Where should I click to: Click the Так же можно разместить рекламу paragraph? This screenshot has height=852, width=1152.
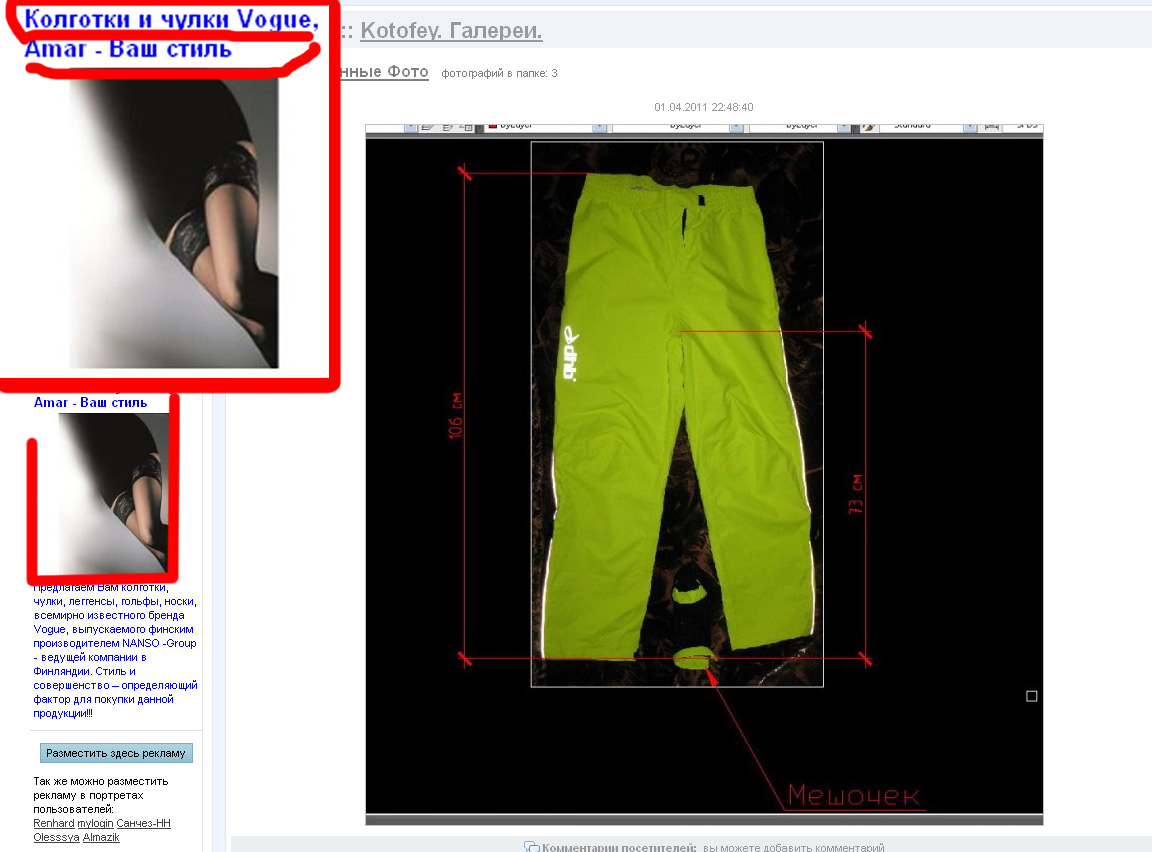coord(101,795)
